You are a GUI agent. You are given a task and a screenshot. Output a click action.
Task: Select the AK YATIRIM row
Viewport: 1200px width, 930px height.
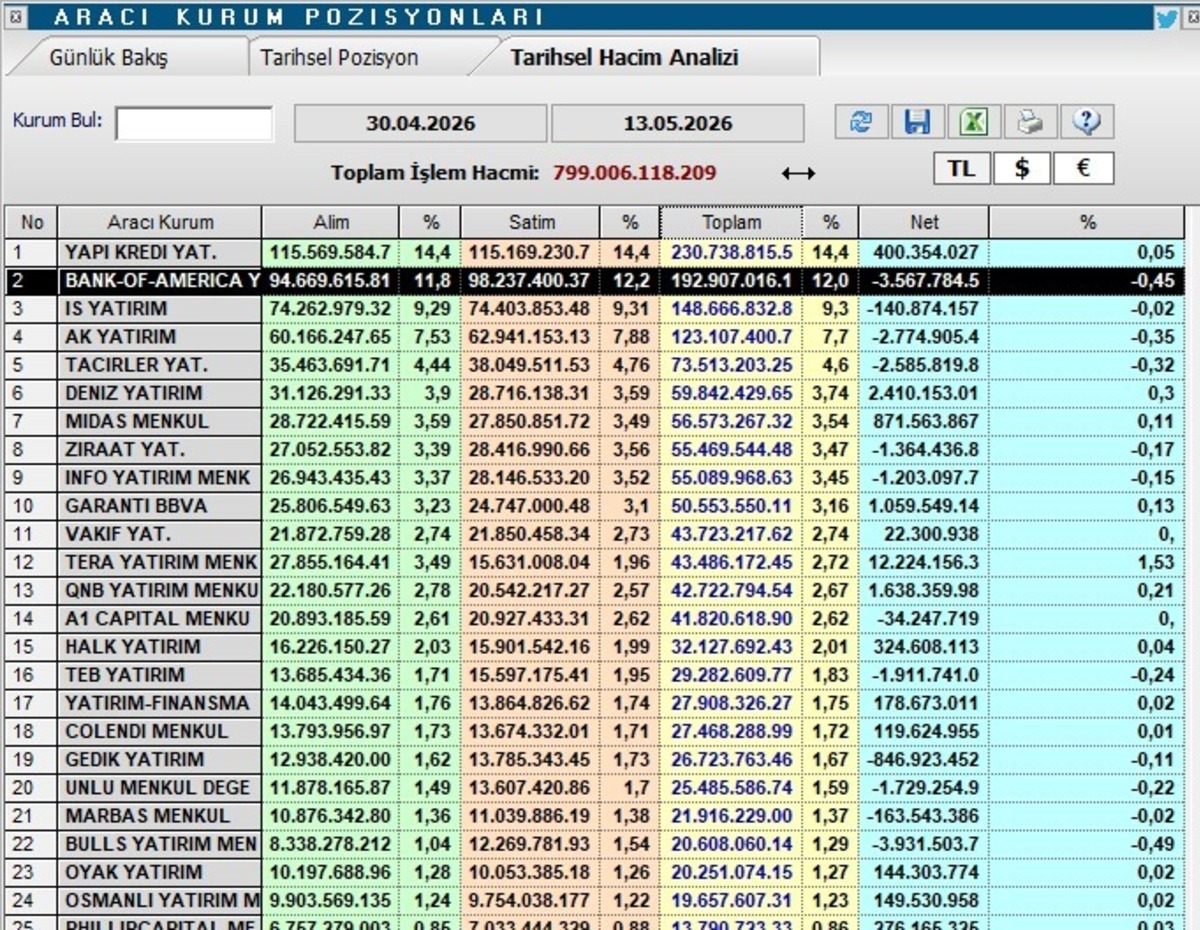(595, 337)
